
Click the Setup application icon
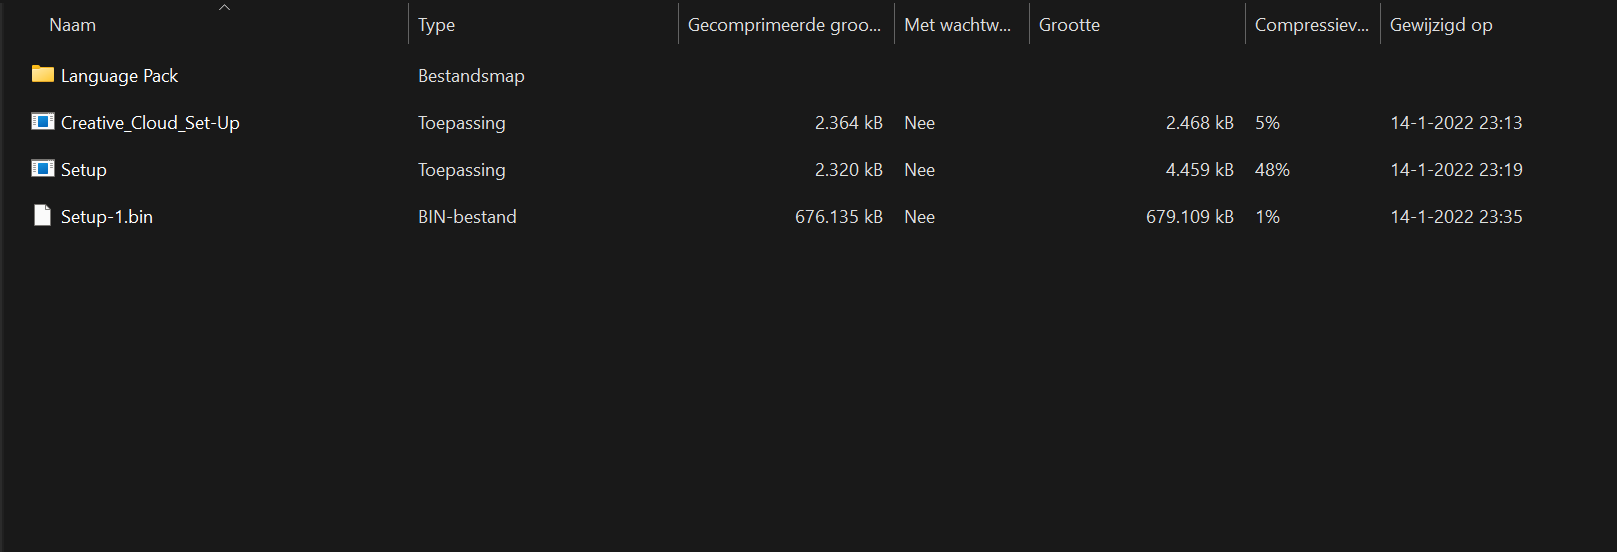pos(42,169)
